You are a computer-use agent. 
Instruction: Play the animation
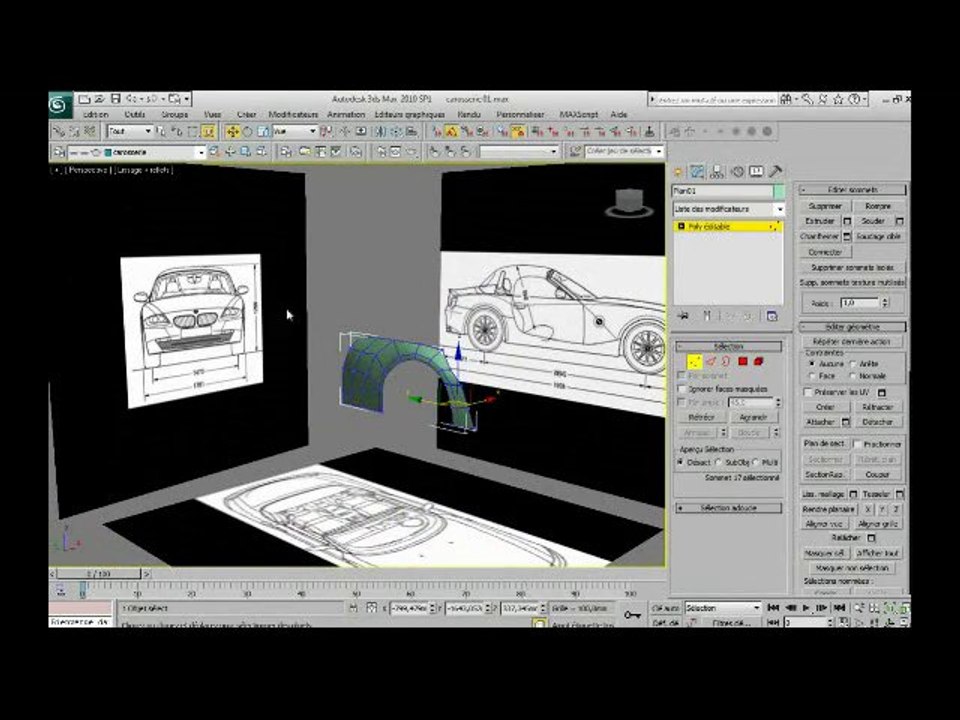pyautogui.click(x=806, y=607)
